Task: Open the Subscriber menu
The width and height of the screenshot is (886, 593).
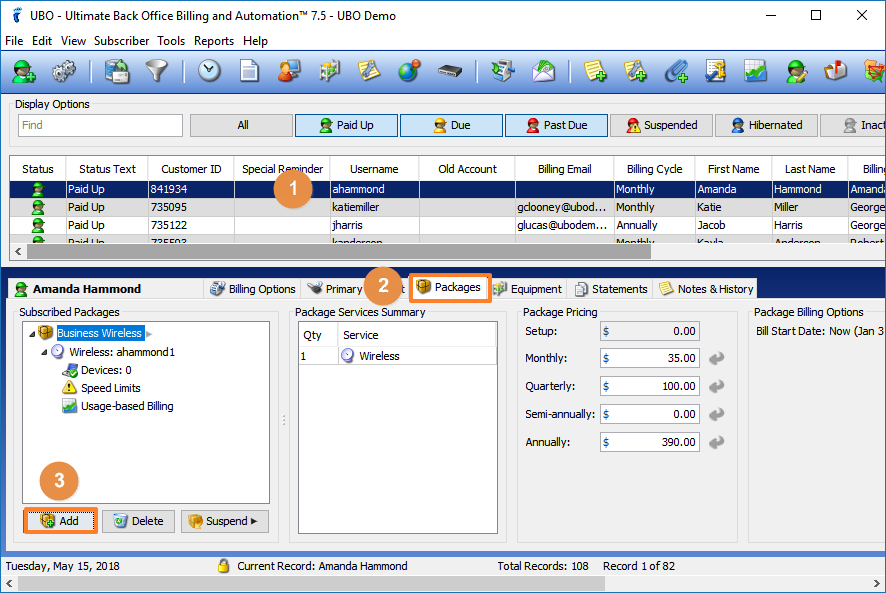Action: [121, 41]
